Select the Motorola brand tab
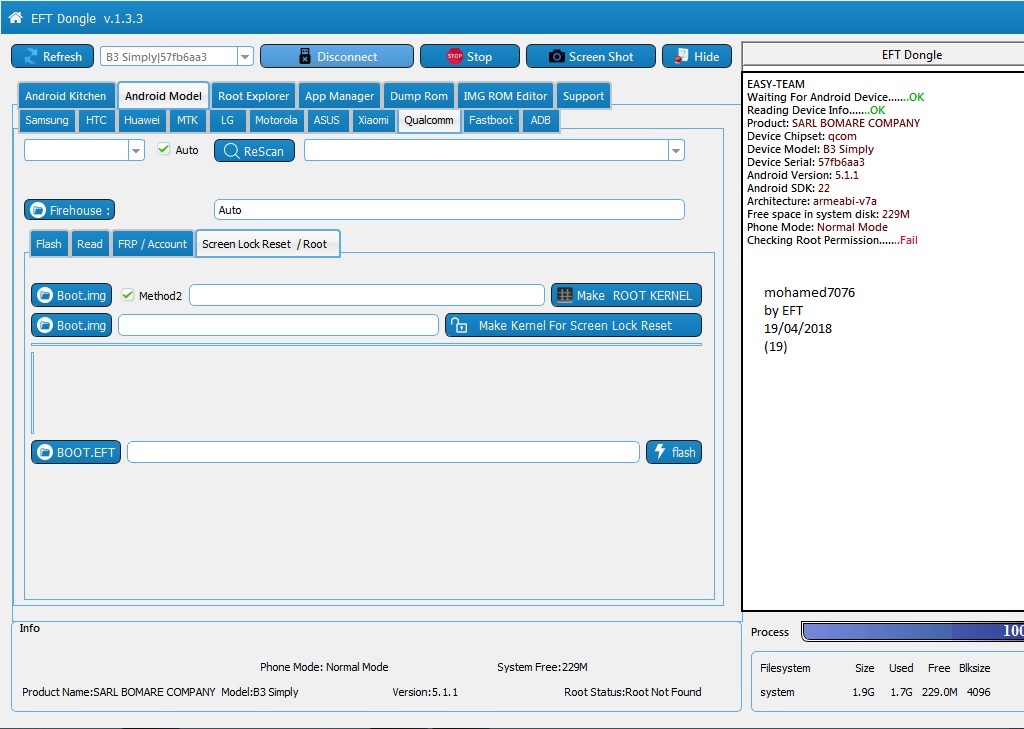The height and width of the screenshot is (729, 1024). click(276, 120)
